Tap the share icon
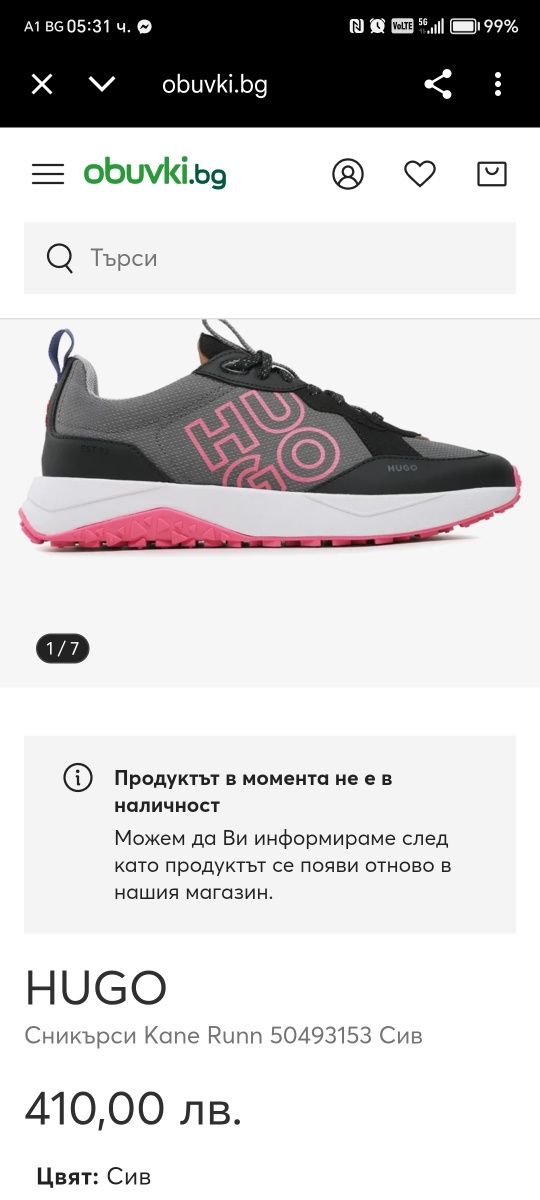This screenshot has width=540, height=1200. (x=438, y=85)
